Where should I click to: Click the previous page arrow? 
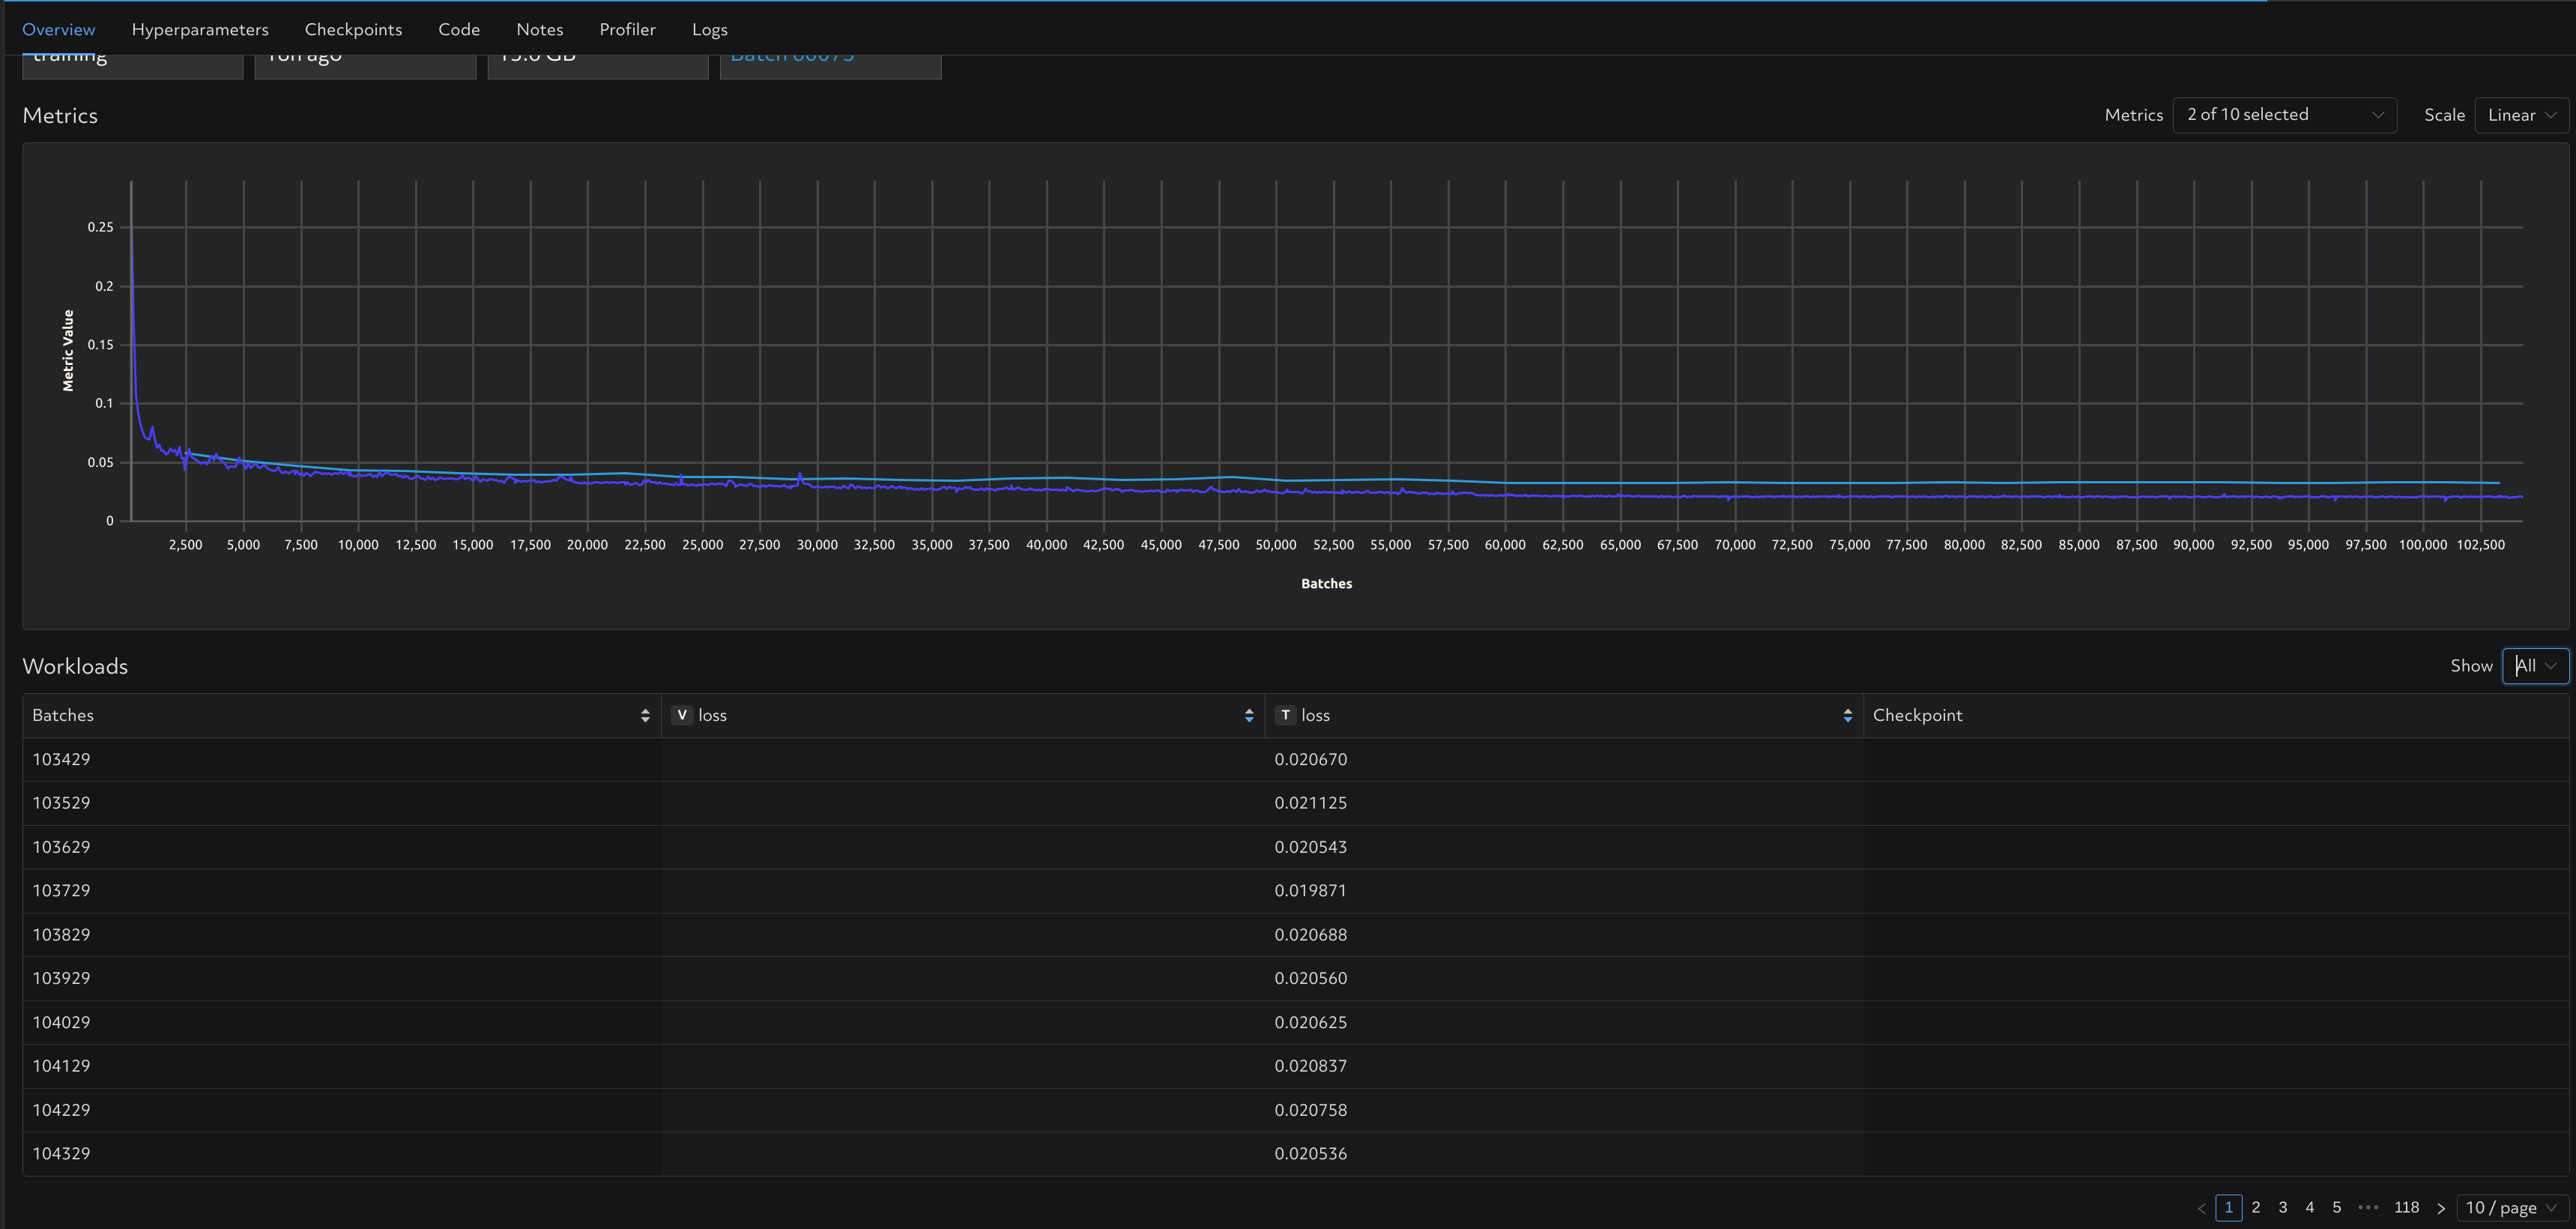(x=2201, y=1208)
